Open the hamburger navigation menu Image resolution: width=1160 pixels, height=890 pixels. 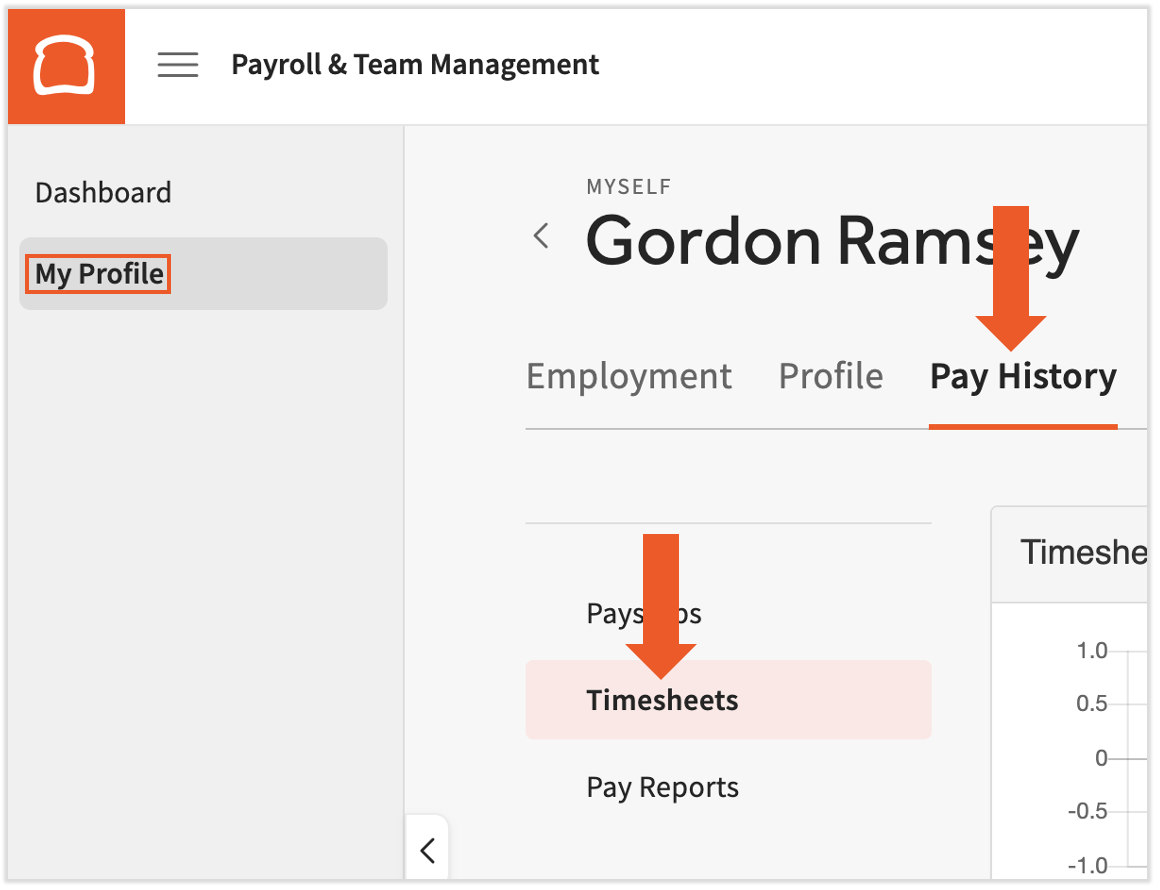pyautogui.click(x=178, y=65)
